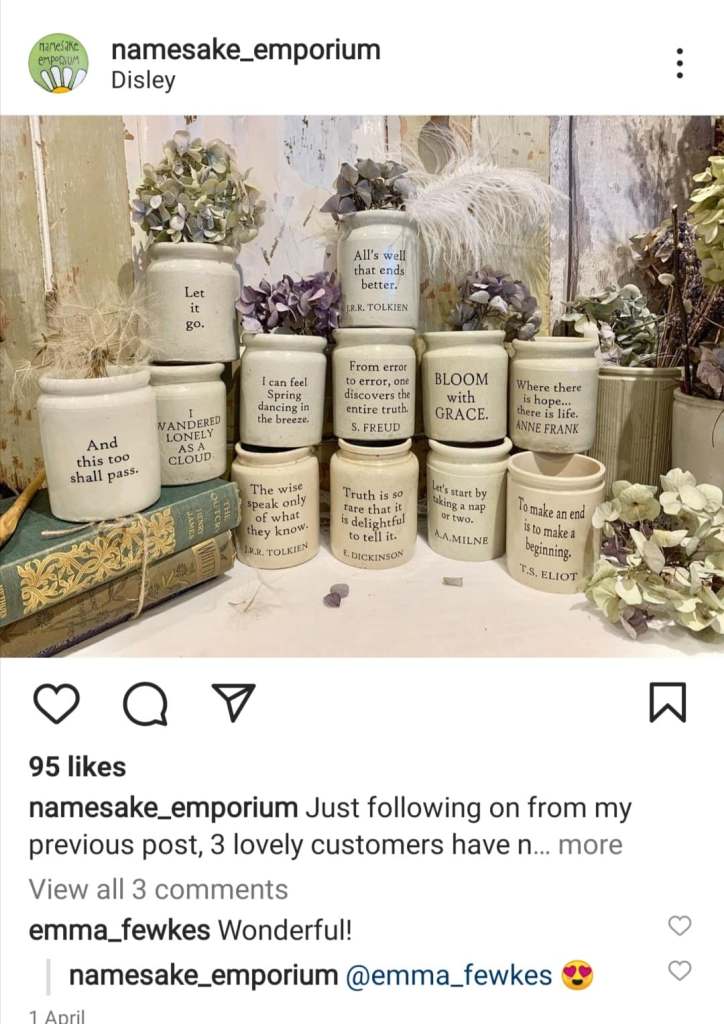The height and width of the screenshot is (1024, 724).
Task: Open emma_fewkes commenter profile
Action: coord(119,930)
